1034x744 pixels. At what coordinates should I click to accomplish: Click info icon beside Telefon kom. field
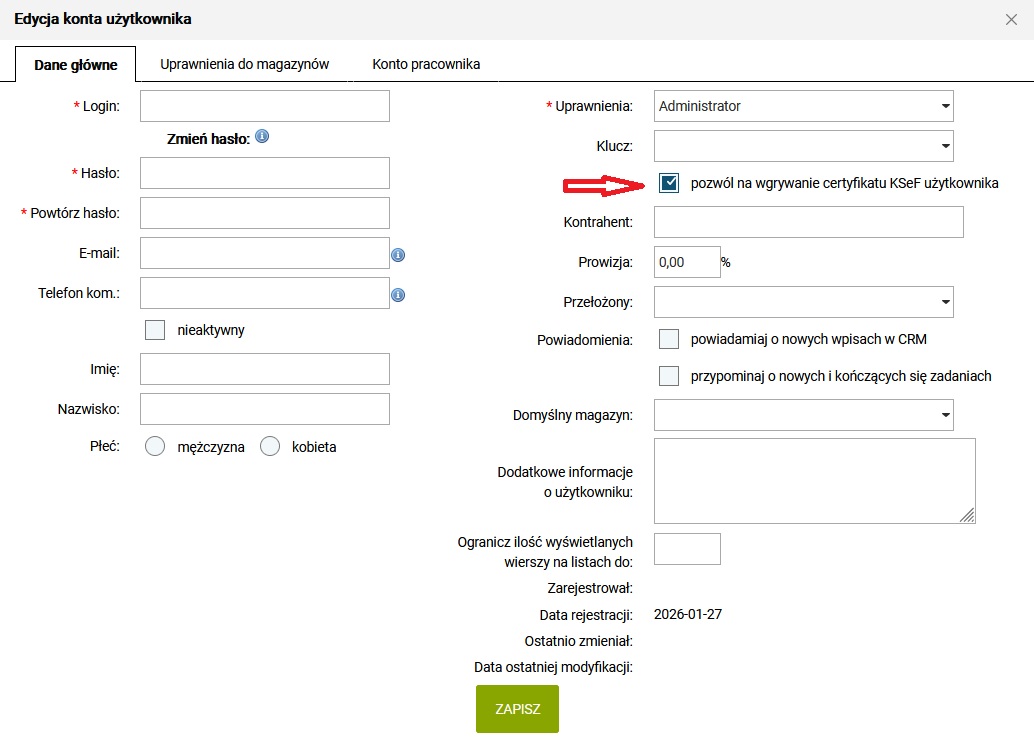coord(398,295)
